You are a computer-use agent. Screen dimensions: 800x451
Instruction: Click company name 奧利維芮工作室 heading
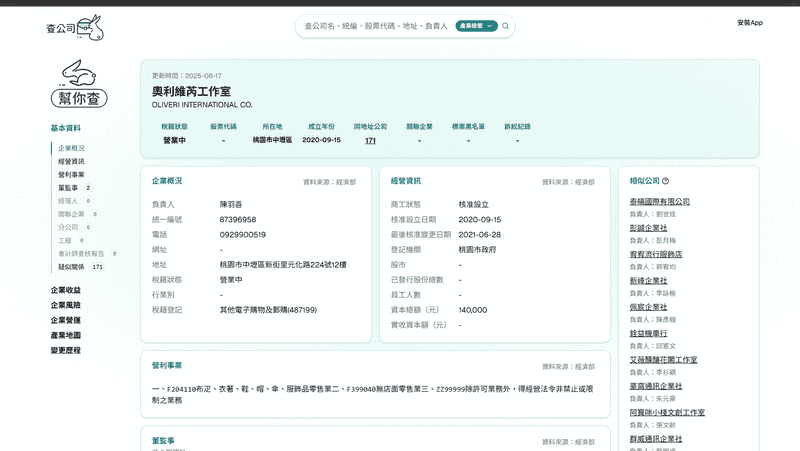191,91
